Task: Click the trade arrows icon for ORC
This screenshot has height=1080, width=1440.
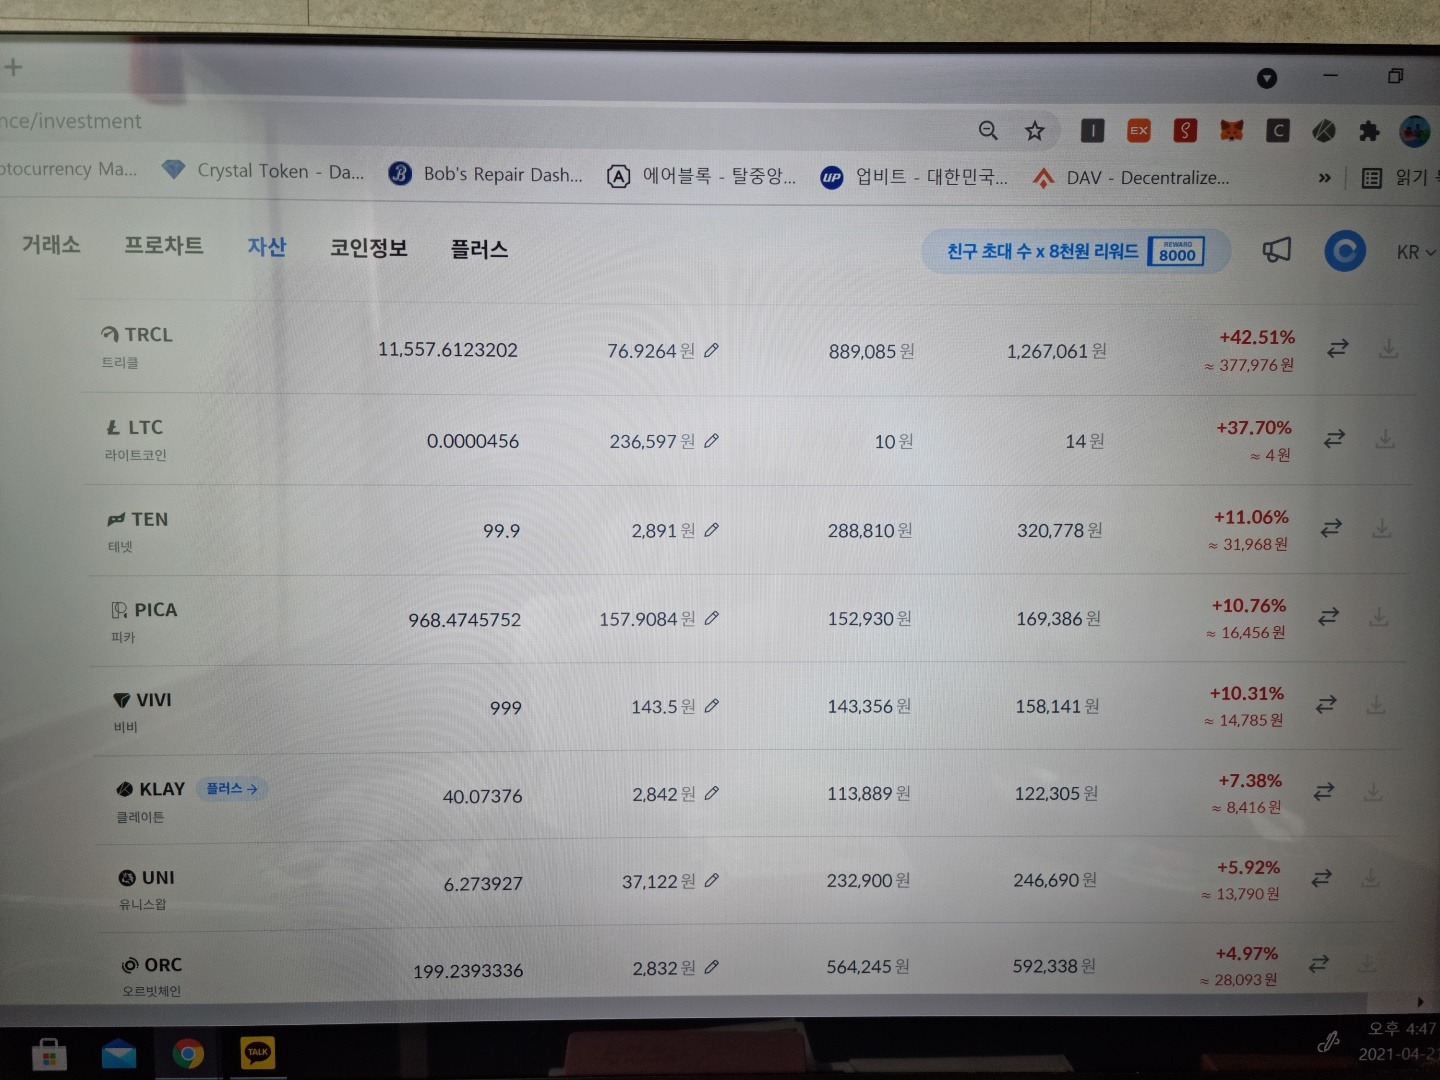Action: (1319, 963)
